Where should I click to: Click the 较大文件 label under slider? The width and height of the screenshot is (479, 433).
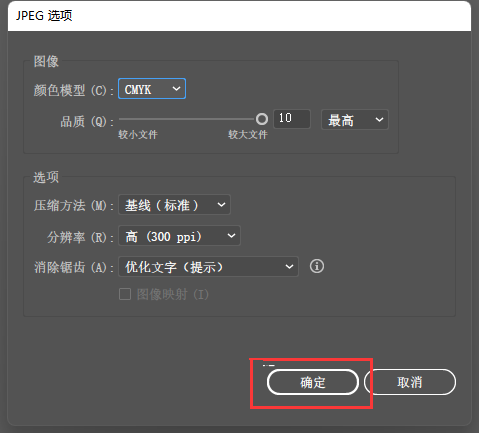(x=248, y=135)
